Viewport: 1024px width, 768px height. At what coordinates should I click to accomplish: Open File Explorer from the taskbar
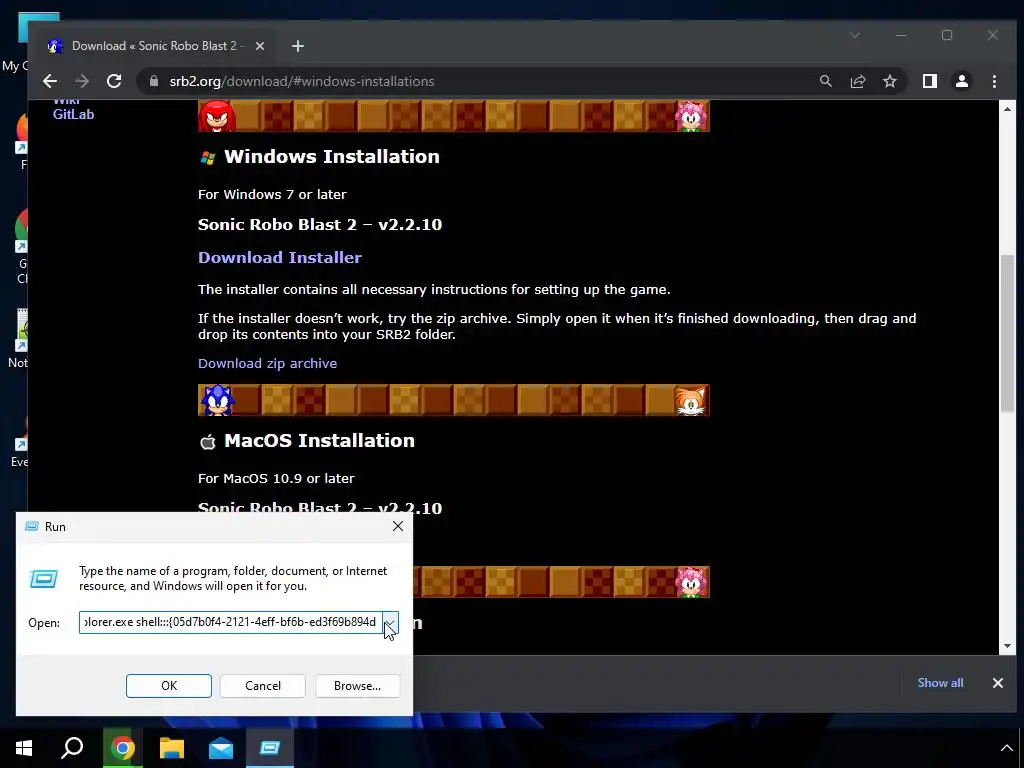click(x=172, y=748)
